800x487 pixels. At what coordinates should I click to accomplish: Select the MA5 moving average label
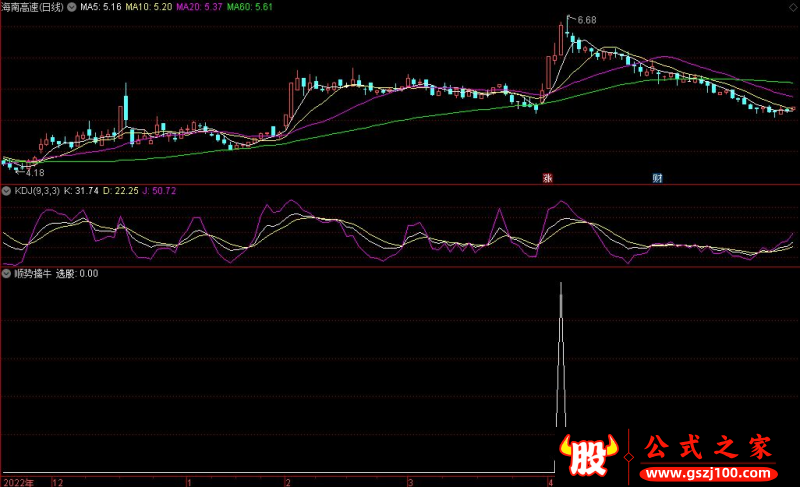[x=100, y=7]
